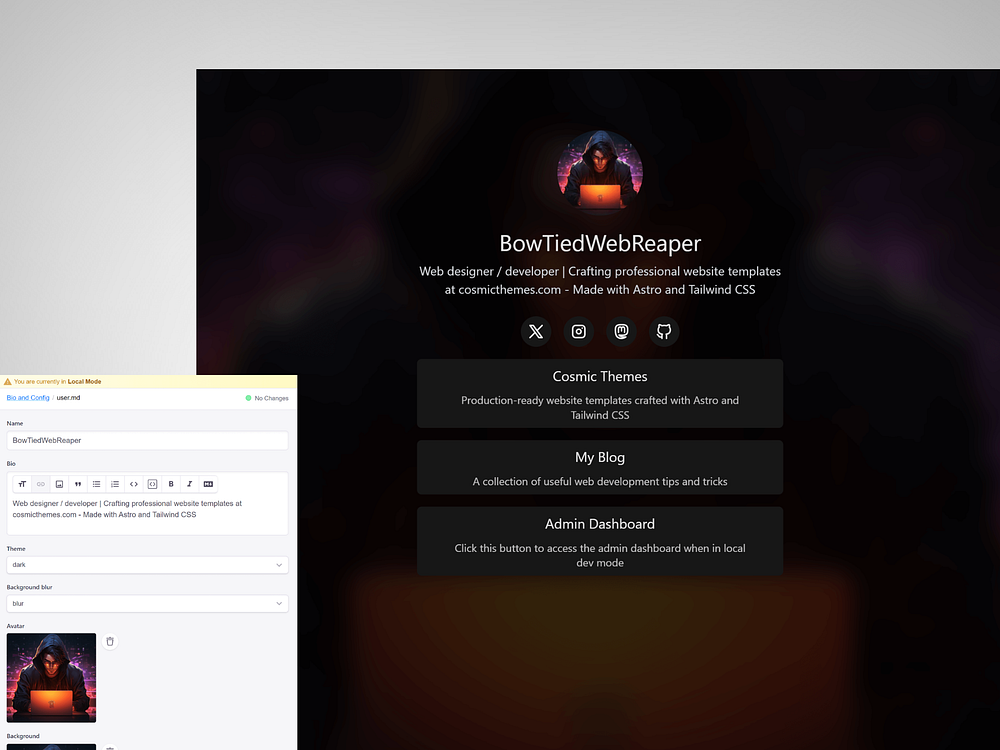1000x750 pixels.
Task: Toggle bold formatting in Bio toolbar
Action: (171, 484)
